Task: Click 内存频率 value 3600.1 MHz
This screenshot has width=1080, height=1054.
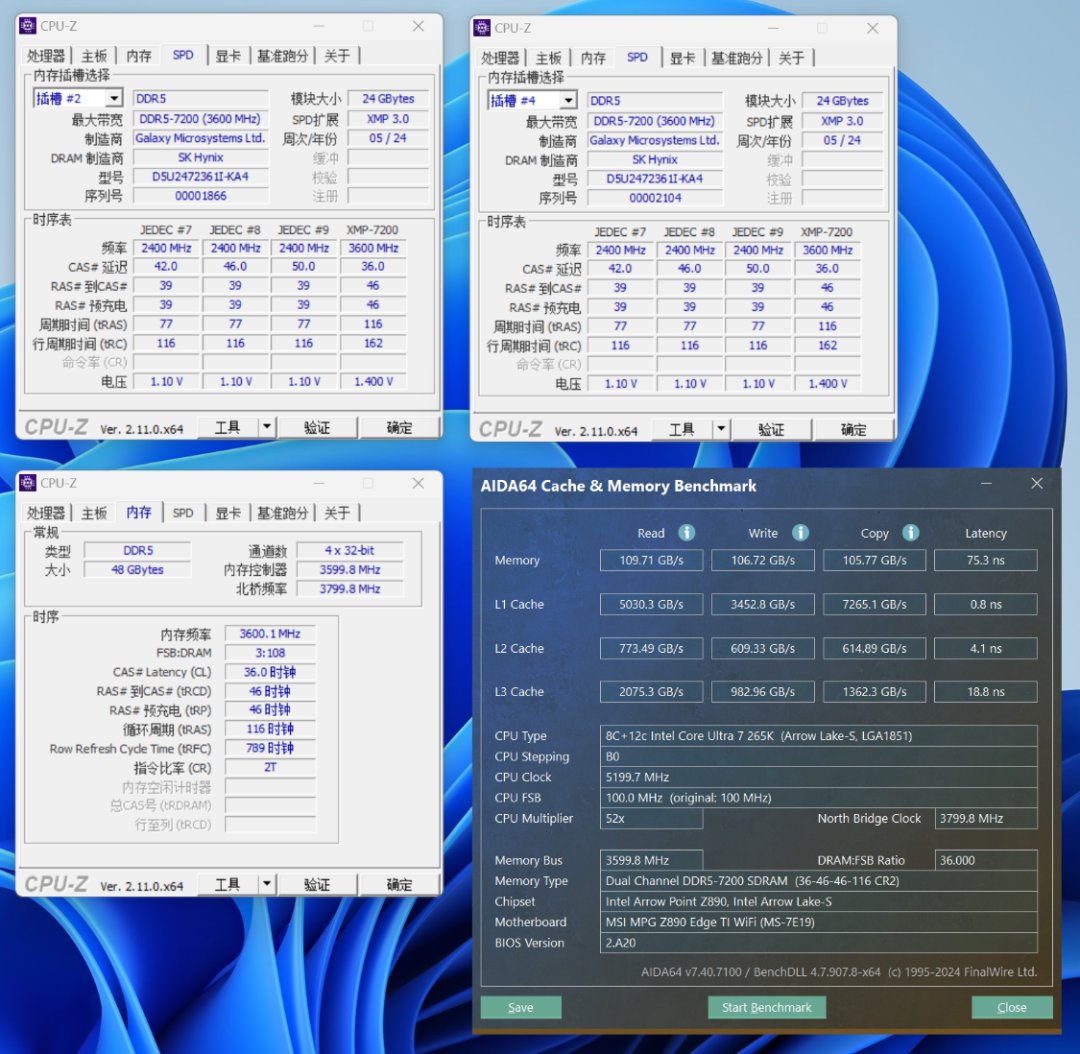Action: pos(270,633)
